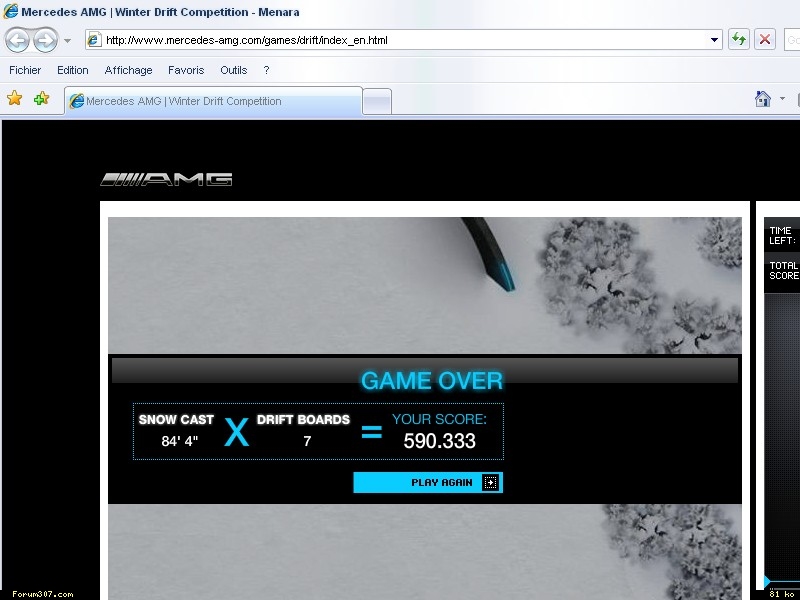Expand the Home button dropdown arrow
This screenshot has width=800, height=600.
782,99
